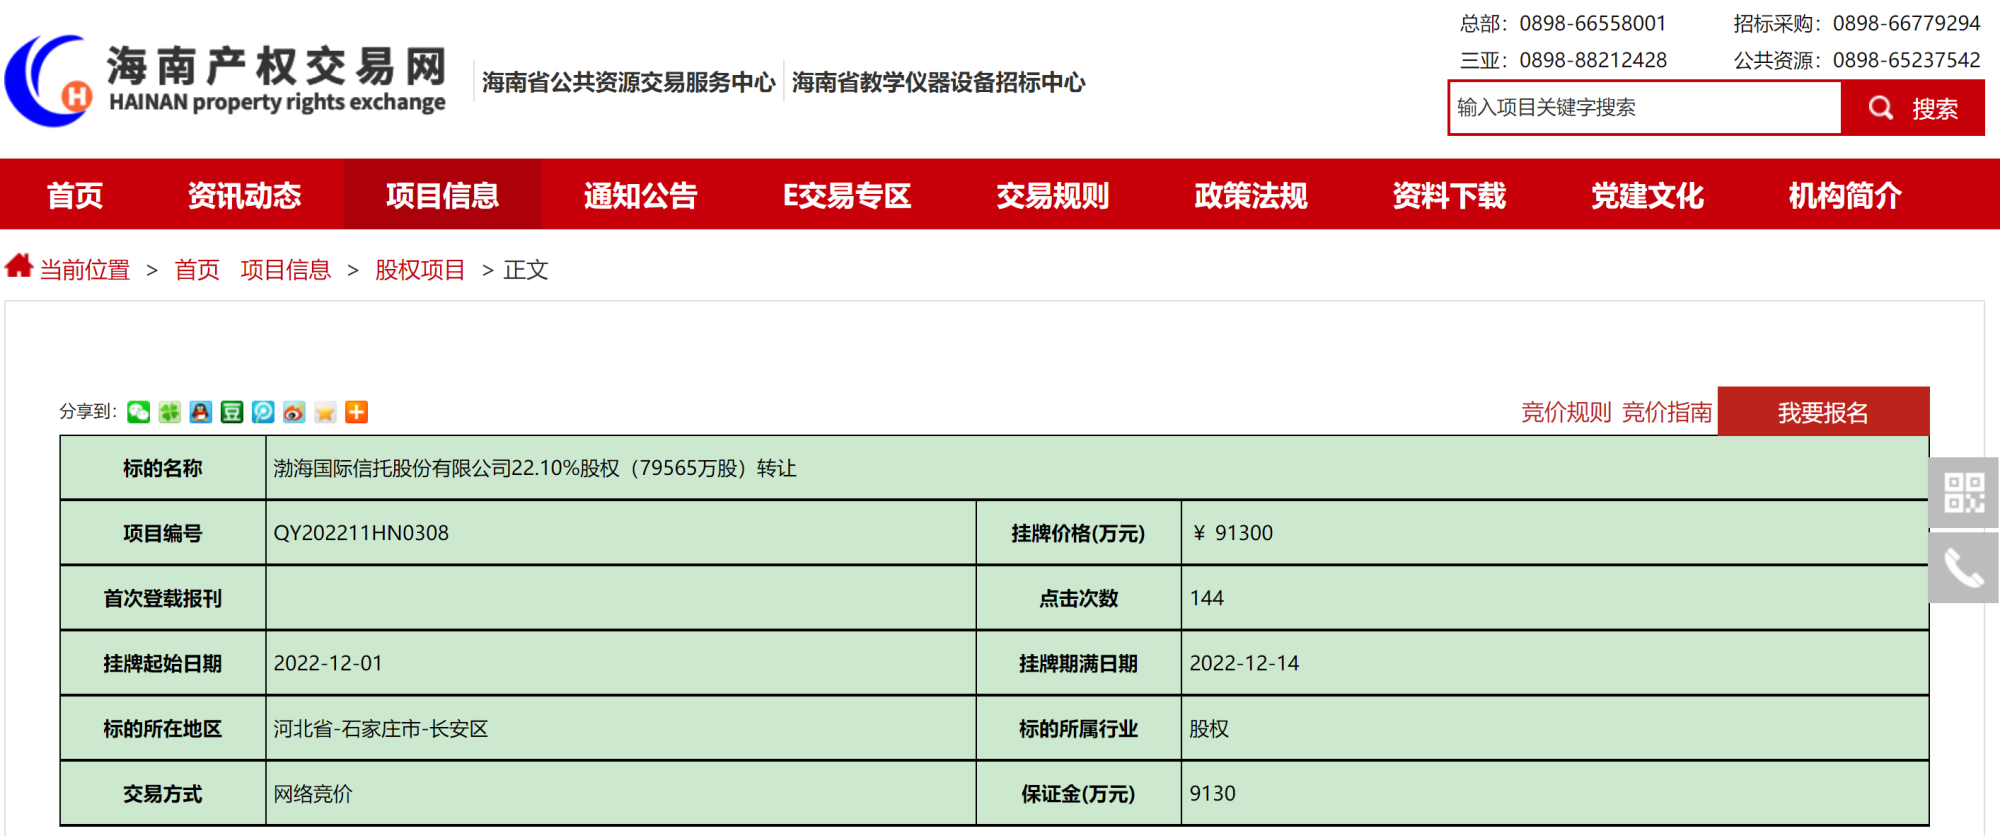This screenshot has height=836, width=2000.
Task: Click the Hainan property exchange logo
Action: (225, 81)
